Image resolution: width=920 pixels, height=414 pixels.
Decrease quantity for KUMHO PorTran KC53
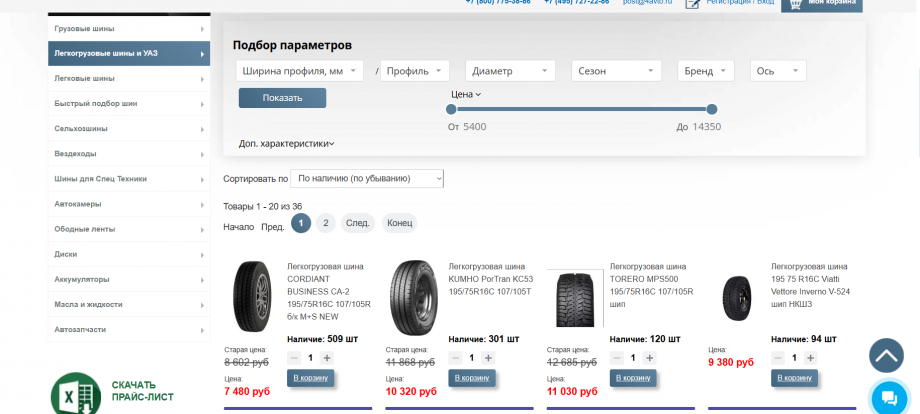click(456, 358)
